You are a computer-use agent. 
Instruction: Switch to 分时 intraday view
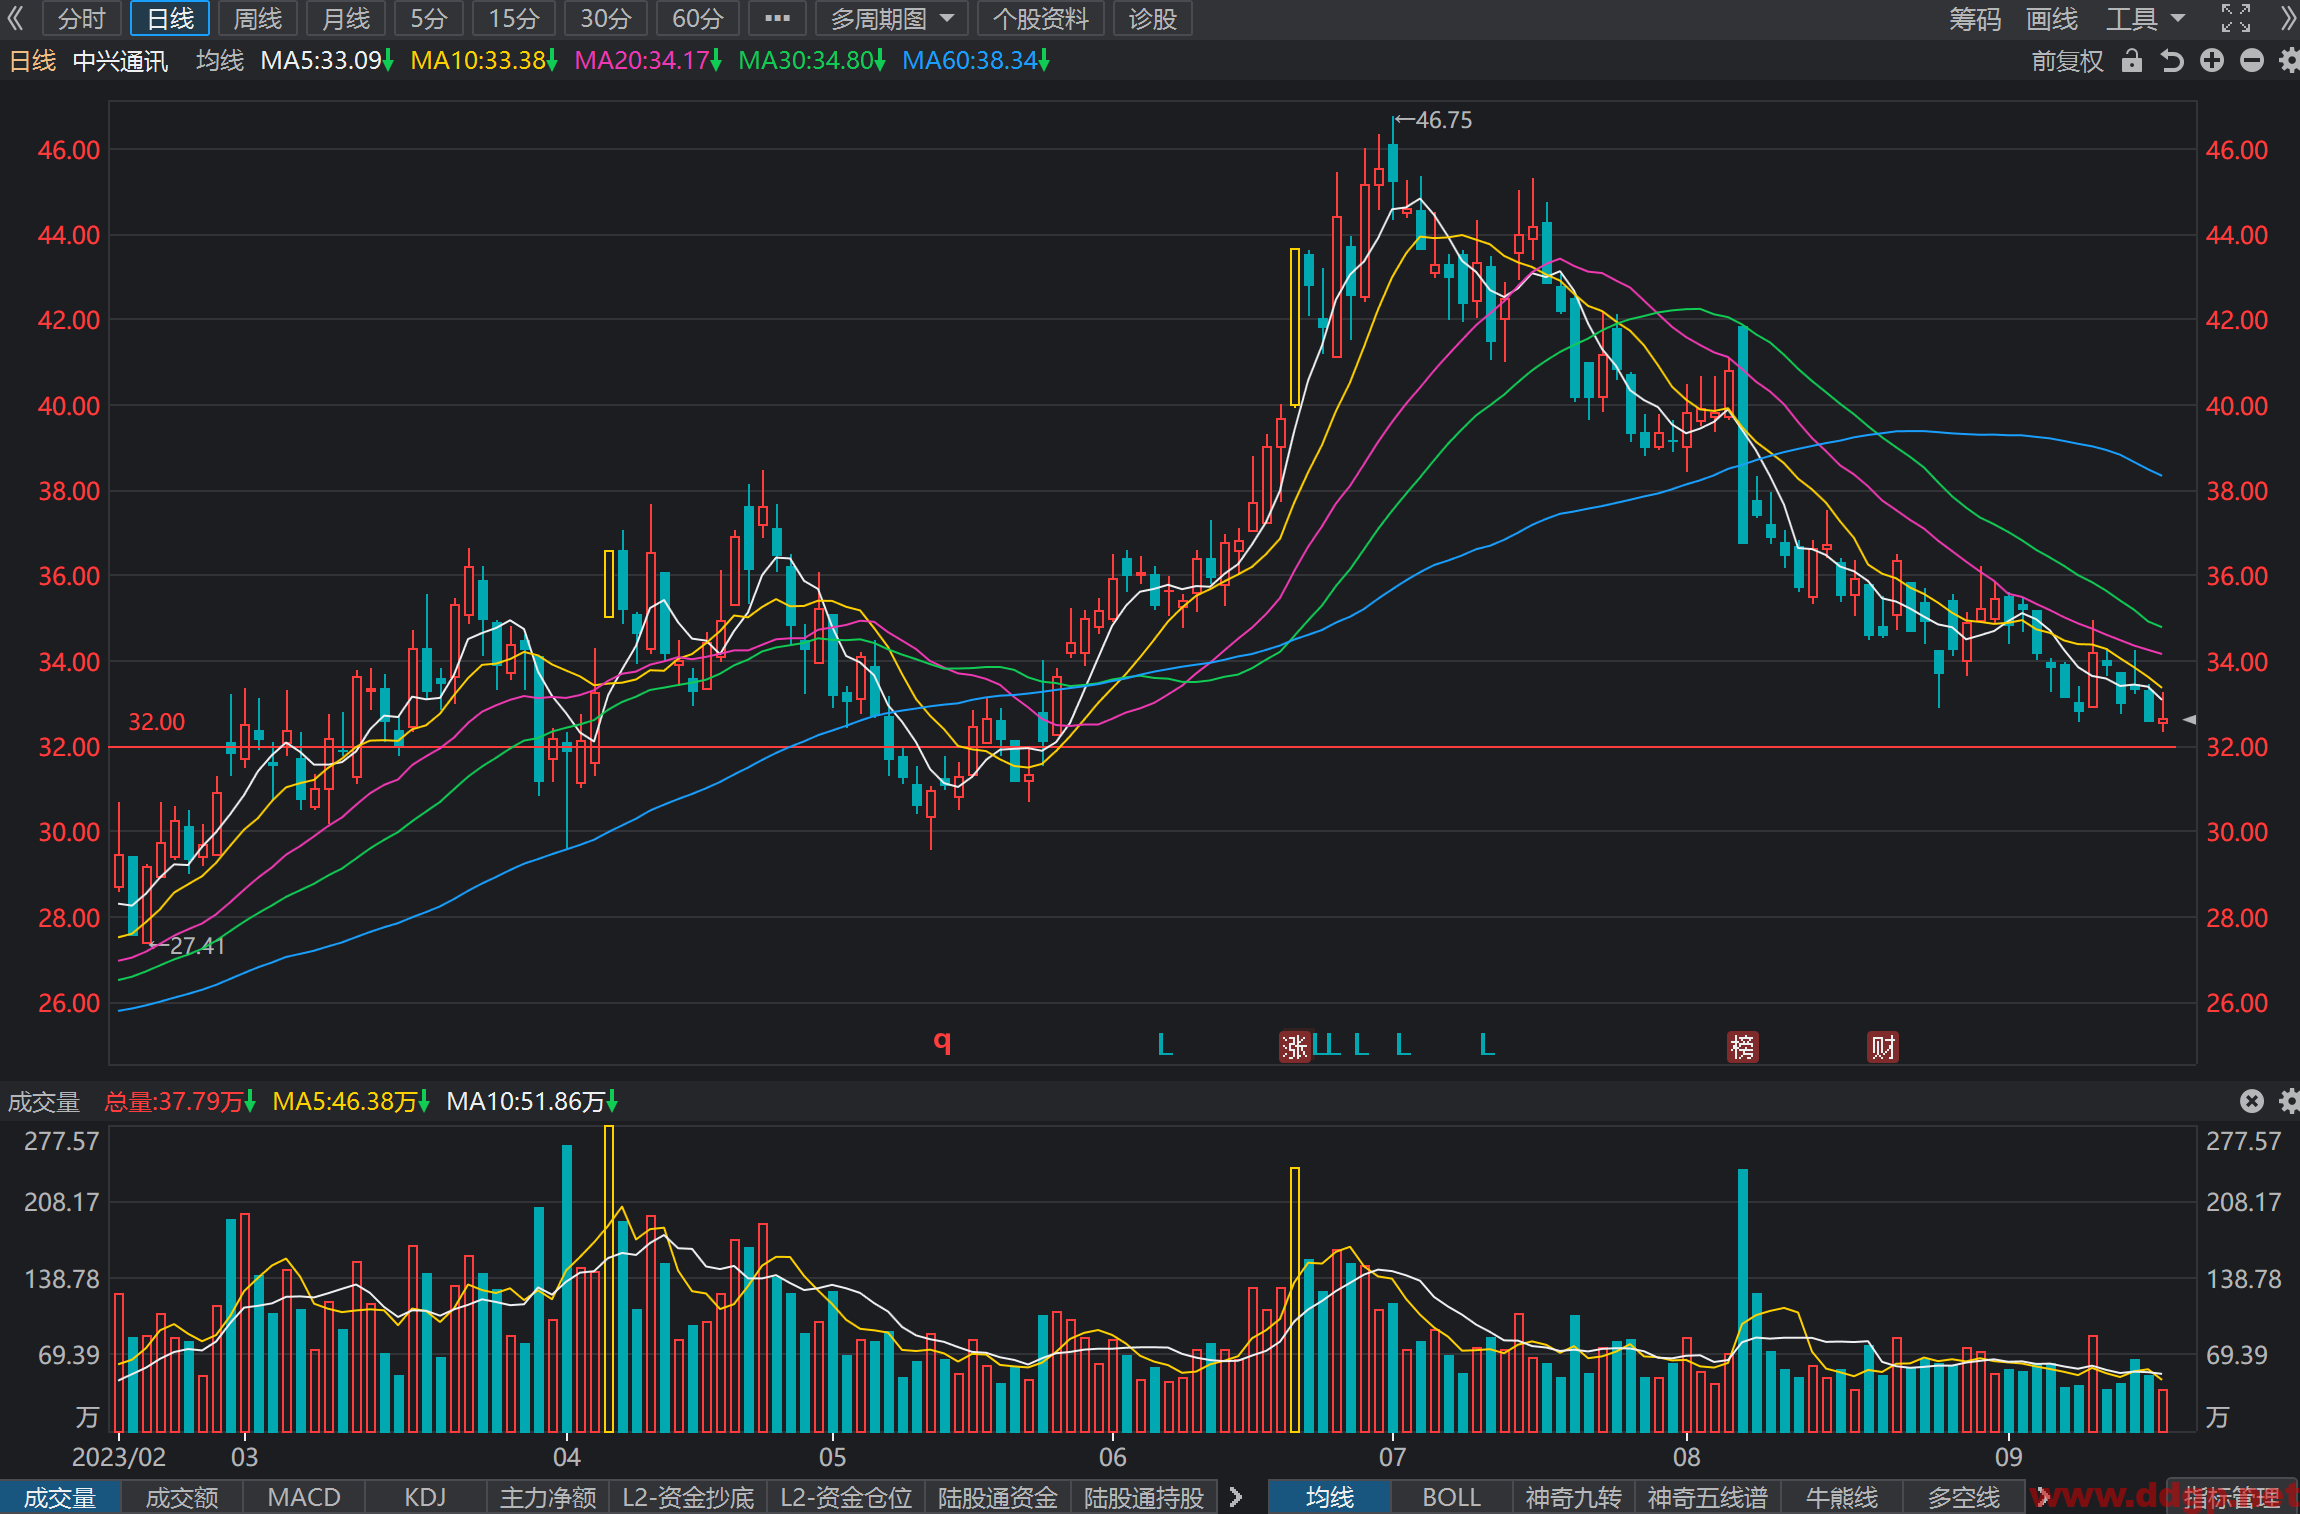pyautogui.click(x=81, y=18)
